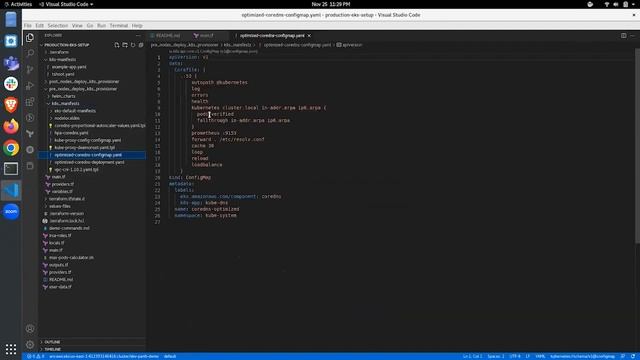Open demo-commands.md file
Screen dimensions: 640x360
pos(69,228)
